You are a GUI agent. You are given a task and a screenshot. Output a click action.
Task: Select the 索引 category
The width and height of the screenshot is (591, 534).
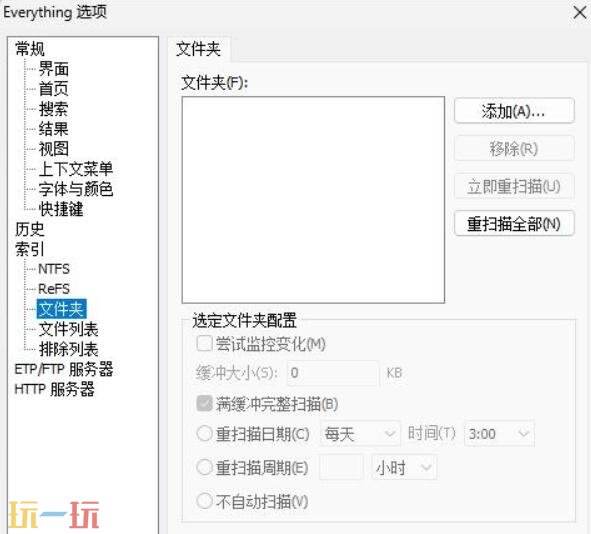[29, 249]
